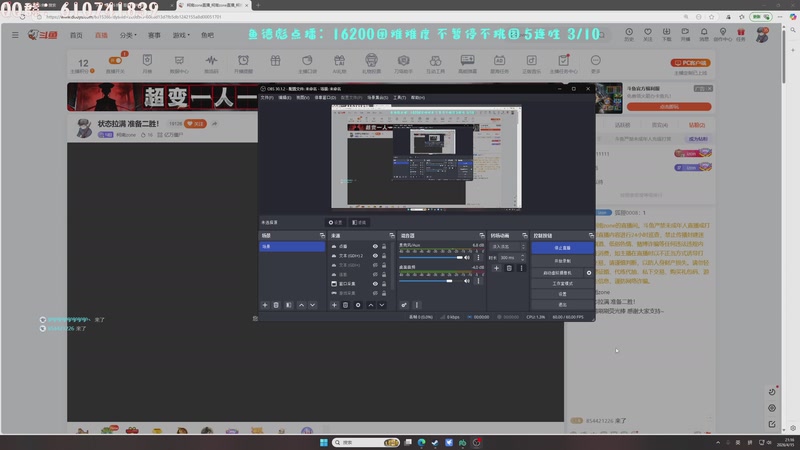This screenshot has height=450, width=800.
Task: Move scene up in OBS Scenes panel
Action: coord(302,305)
